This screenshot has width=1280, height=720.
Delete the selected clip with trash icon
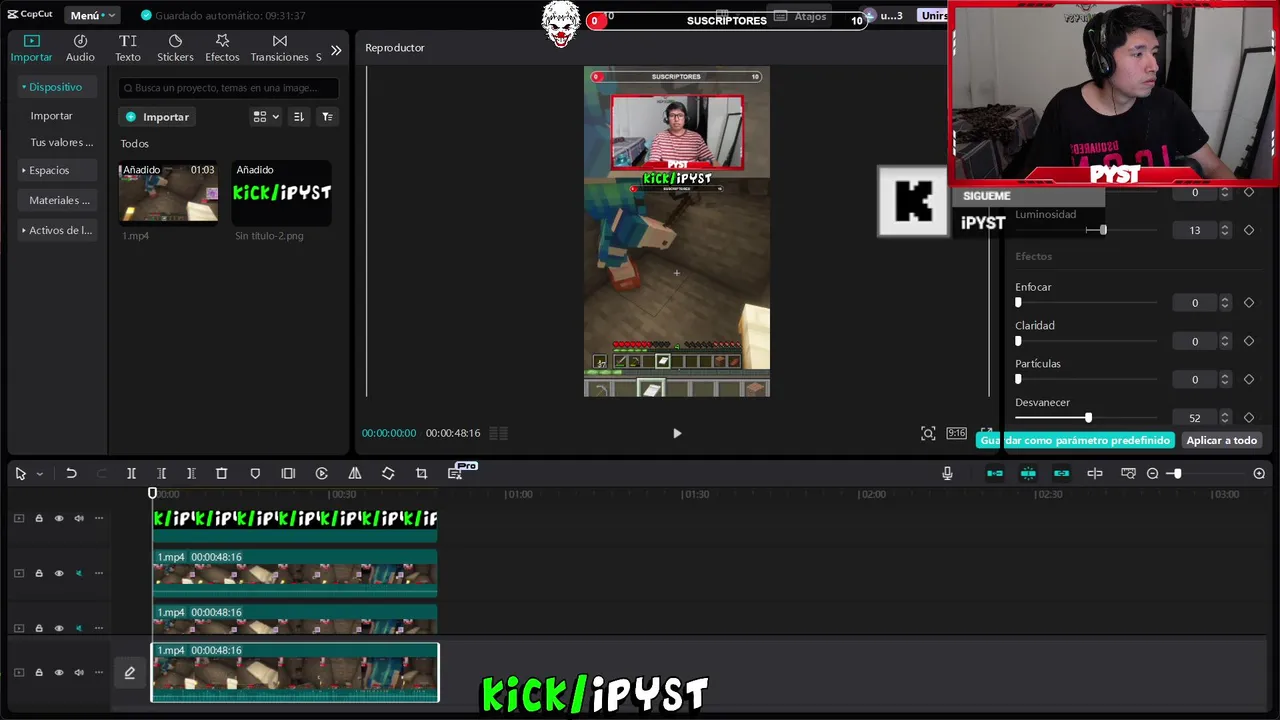[222, 474]
